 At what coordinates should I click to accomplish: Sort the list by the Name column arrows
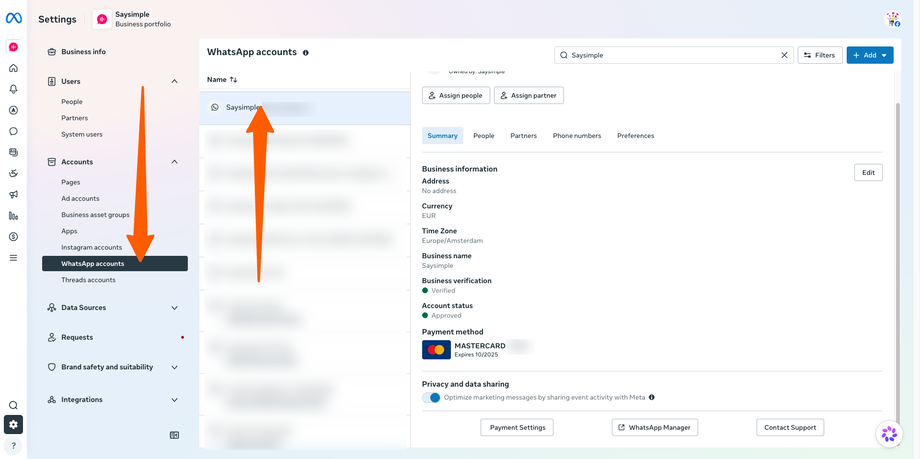tap(234, 79)
